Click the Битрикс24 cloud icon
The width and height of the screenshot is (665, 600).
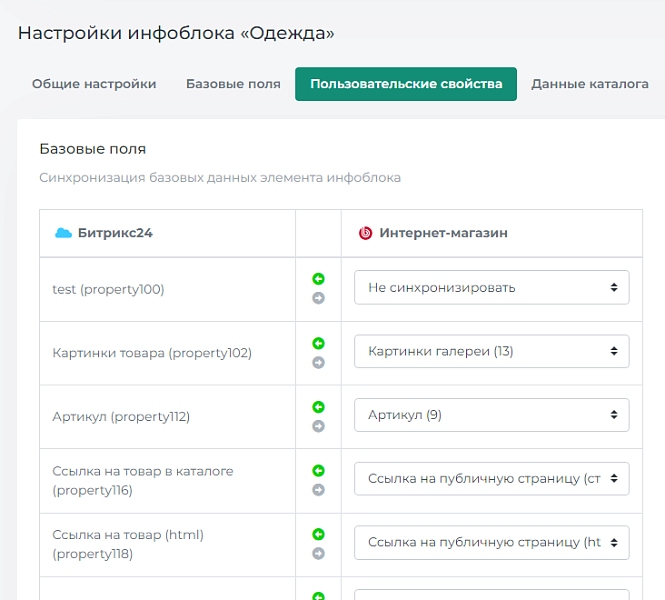tap(63, 233)
